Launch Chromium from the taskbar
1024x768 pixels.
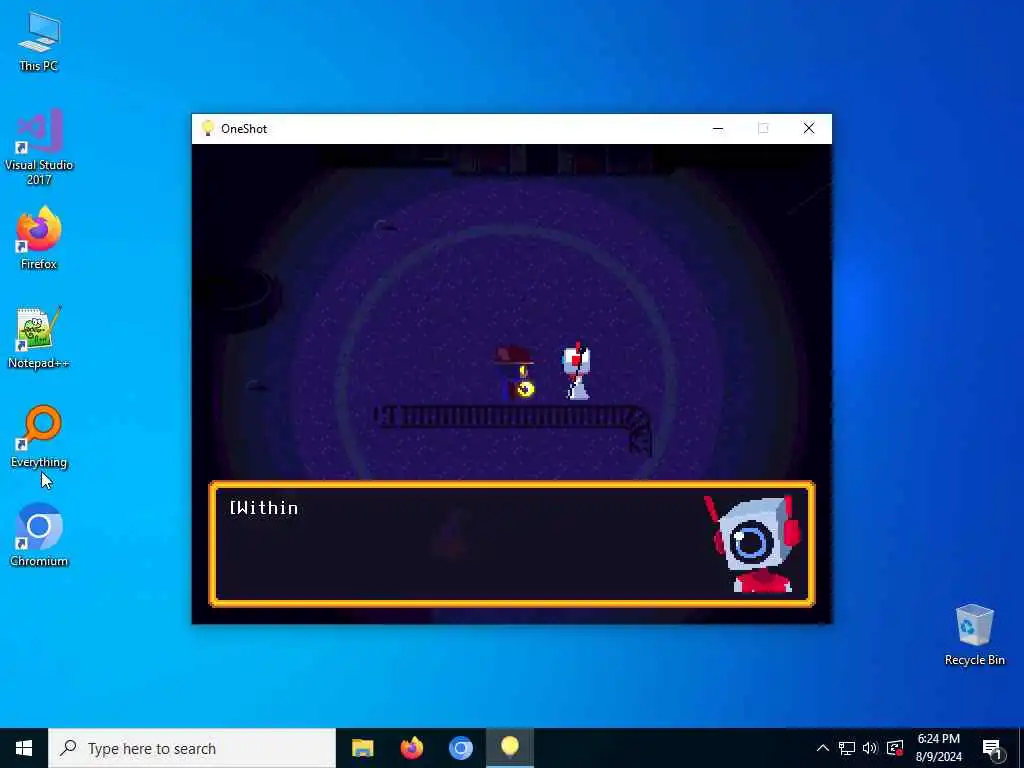tap(460, 748)
